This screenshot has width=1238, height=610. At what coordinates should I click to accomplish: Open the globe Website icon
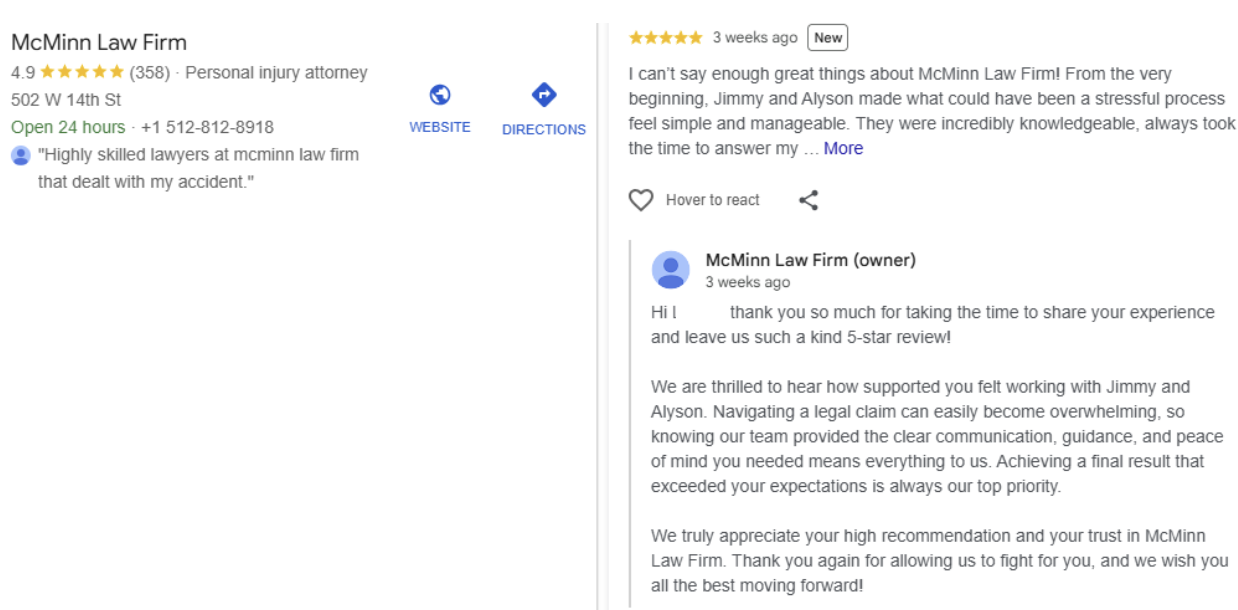(x=440, y=95)
